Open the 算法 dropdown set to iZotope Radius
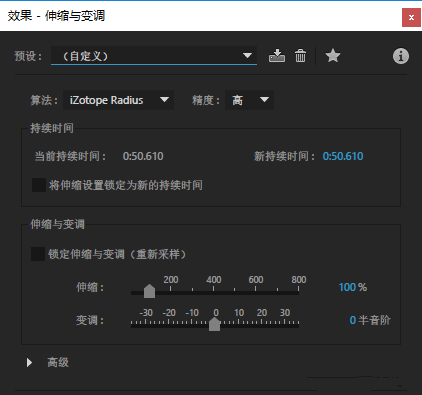This screenshot has width=422, height=395. pyautogui.click(x=118, y=100)
